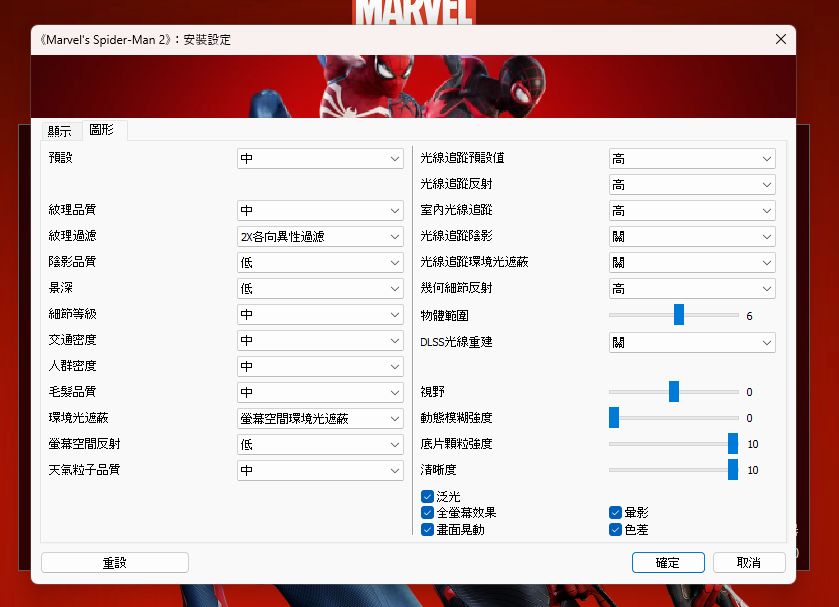Click the 光線追蹤預設值 label text
Viewport: 839px width, 607px height.
(x=462, y=157)
